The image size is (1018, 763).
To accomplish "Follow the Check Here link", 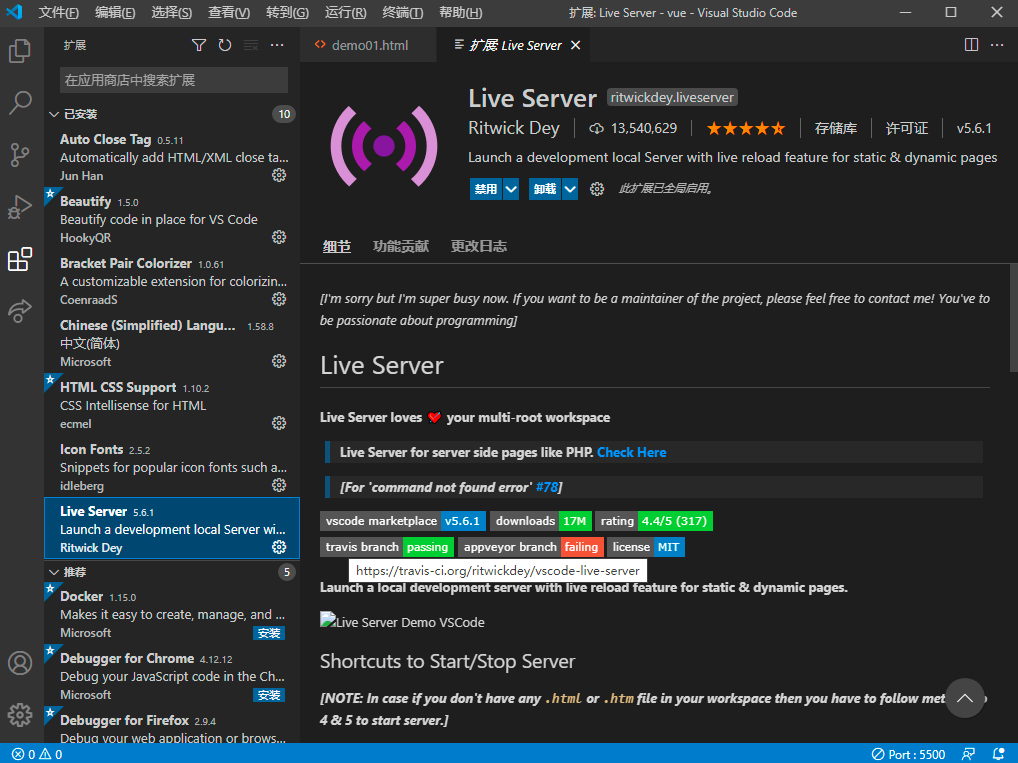I will pos(631,452).
